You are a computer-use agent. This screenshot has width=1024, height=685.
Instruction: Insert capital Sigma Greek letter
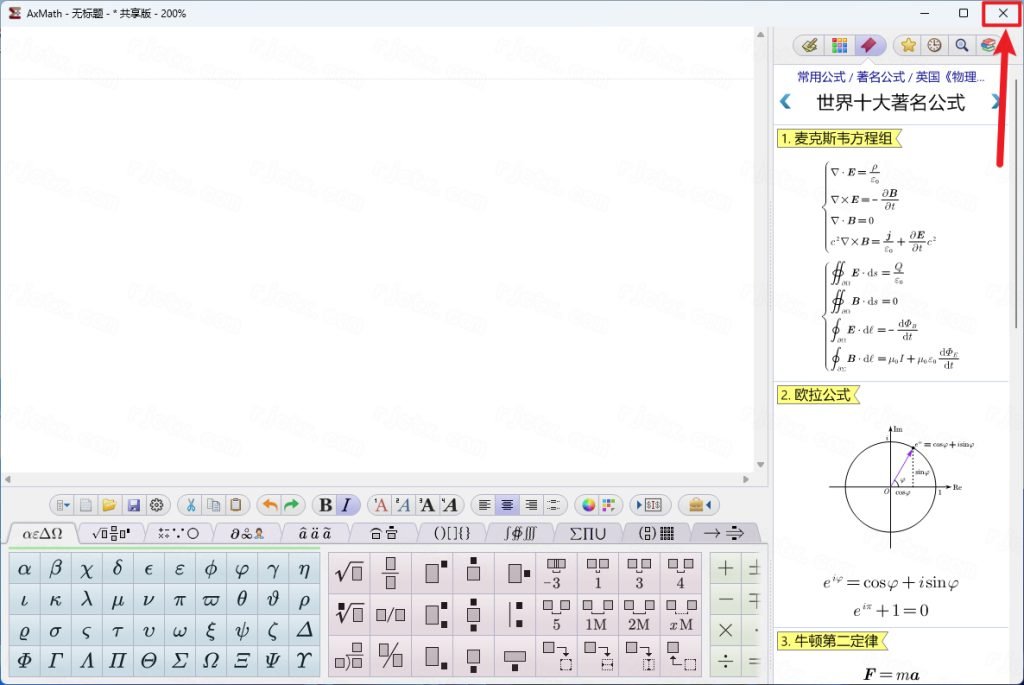[180, 660]
